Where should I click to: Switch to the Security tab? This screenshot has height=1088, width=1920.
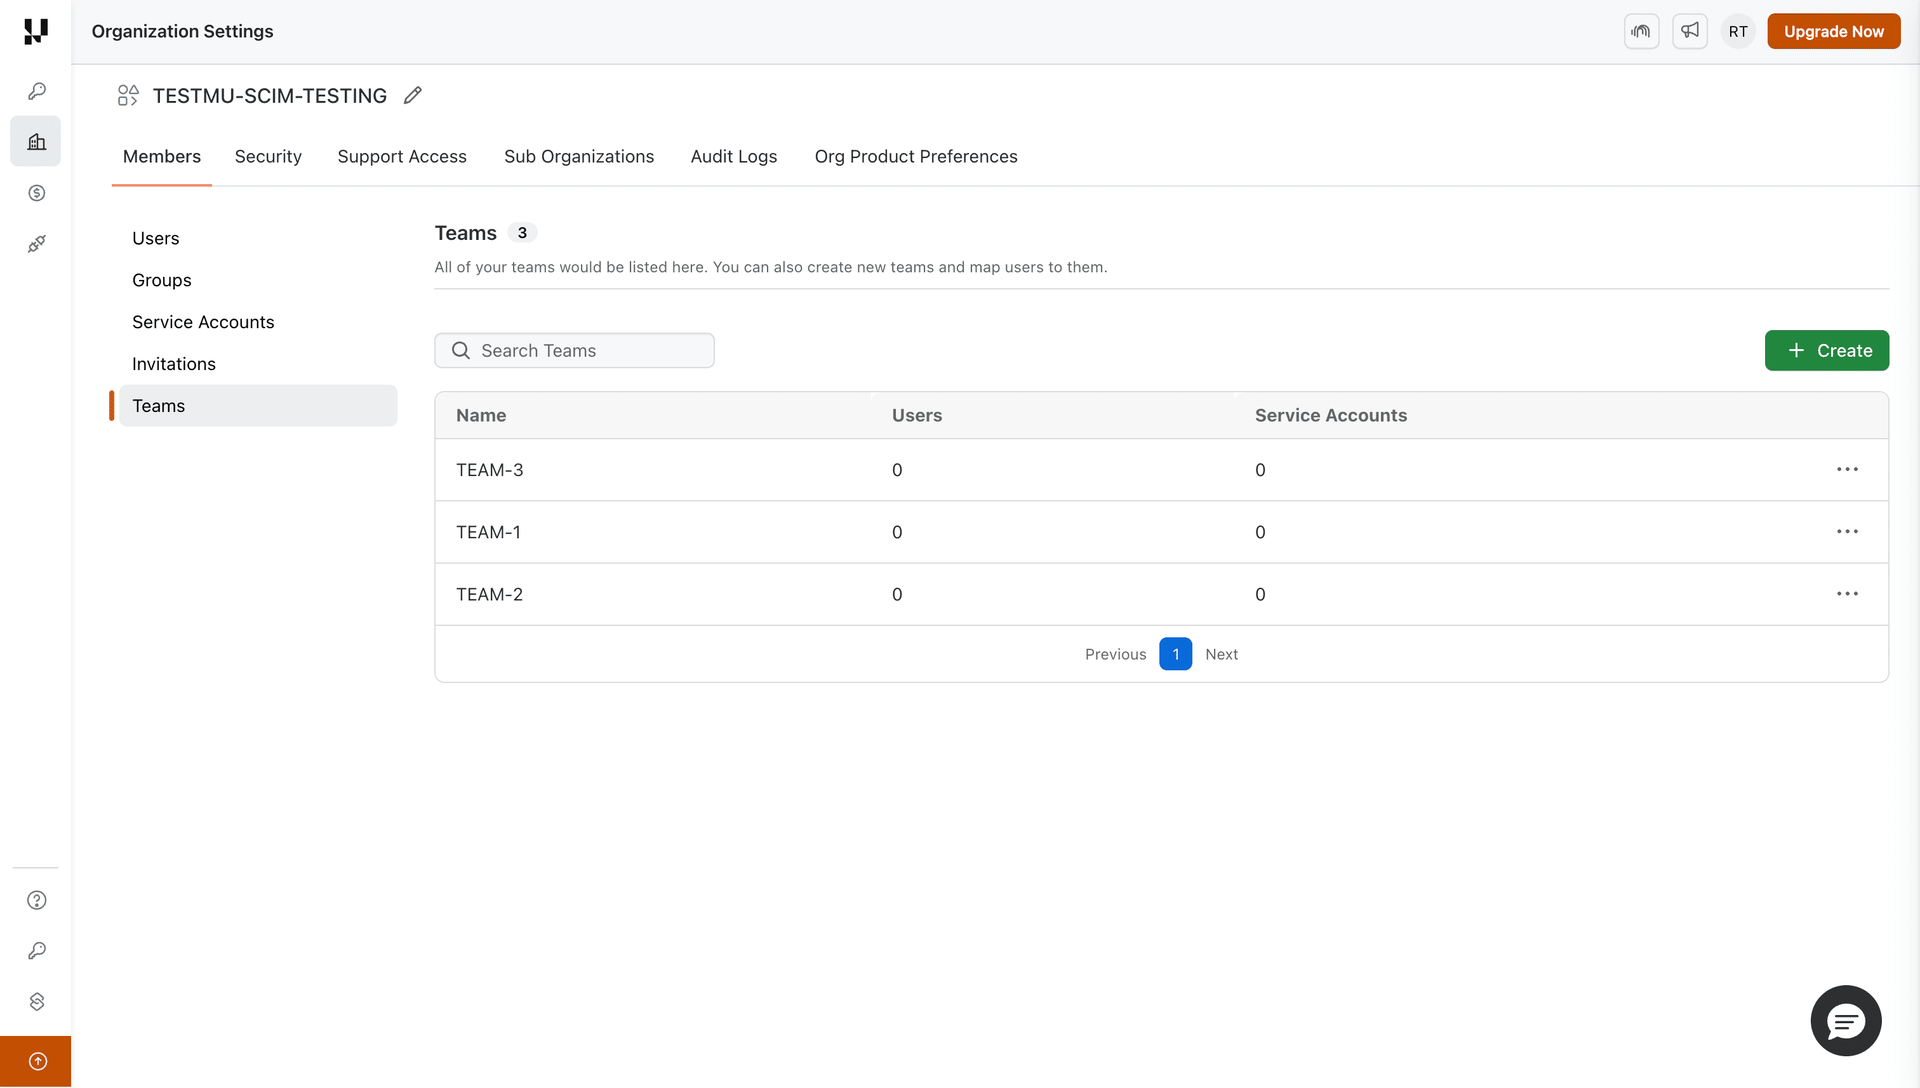pyautogui.click(x=268, y=156)
